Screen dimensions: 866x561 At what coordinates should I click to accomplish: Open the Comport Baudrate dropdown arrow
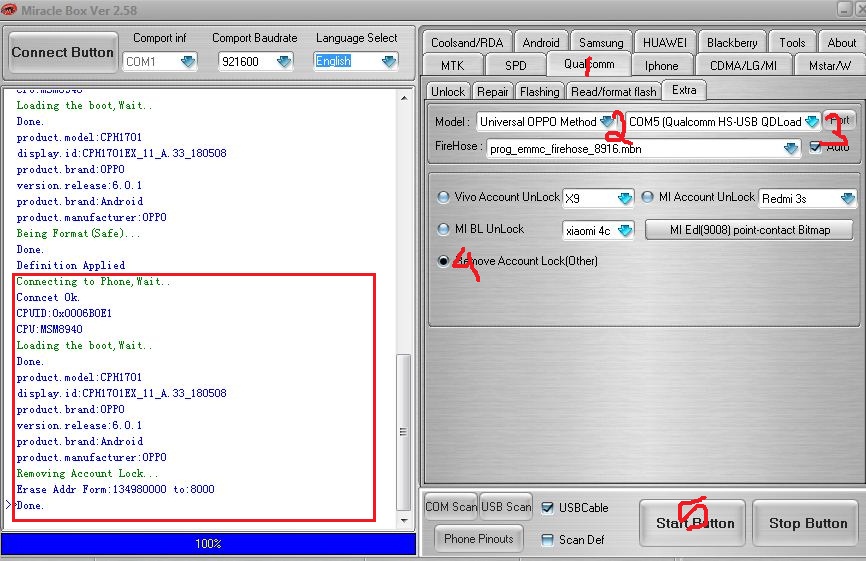point(284,61)
